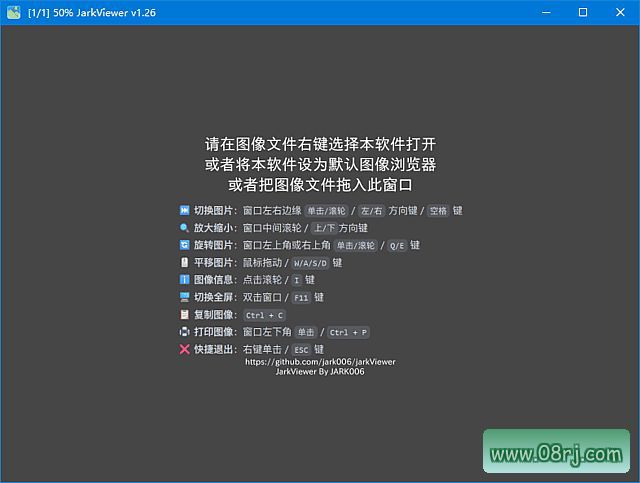This screenshot has width=640, height=483.
Task: Click the print image (打印图像) printer icon
Action: click(x=184, y=332)
